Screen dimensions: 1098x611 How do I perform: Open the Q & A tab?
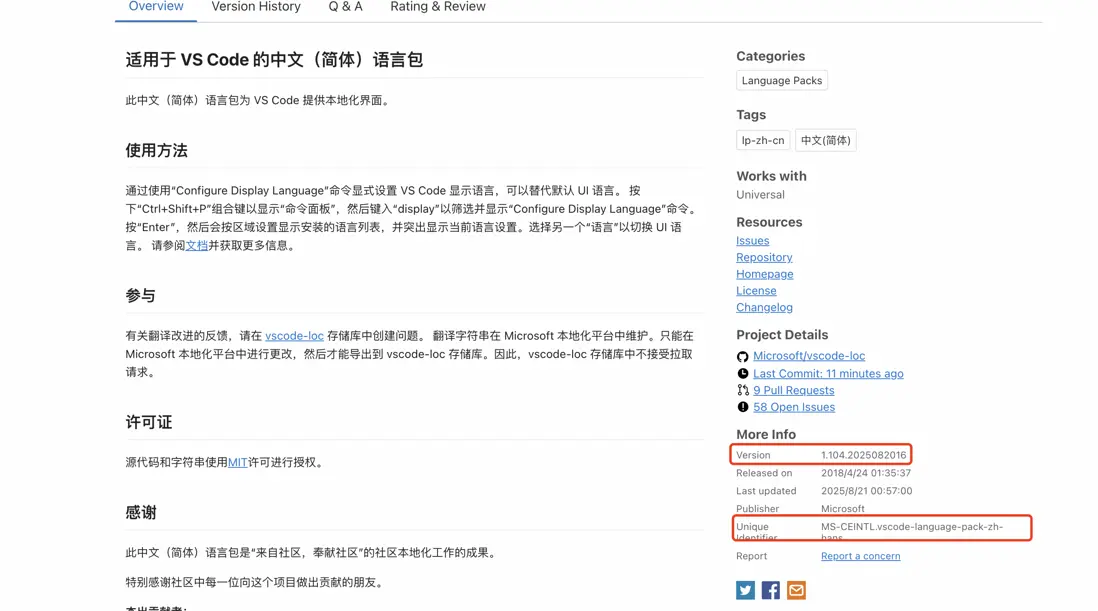point(345,7)
